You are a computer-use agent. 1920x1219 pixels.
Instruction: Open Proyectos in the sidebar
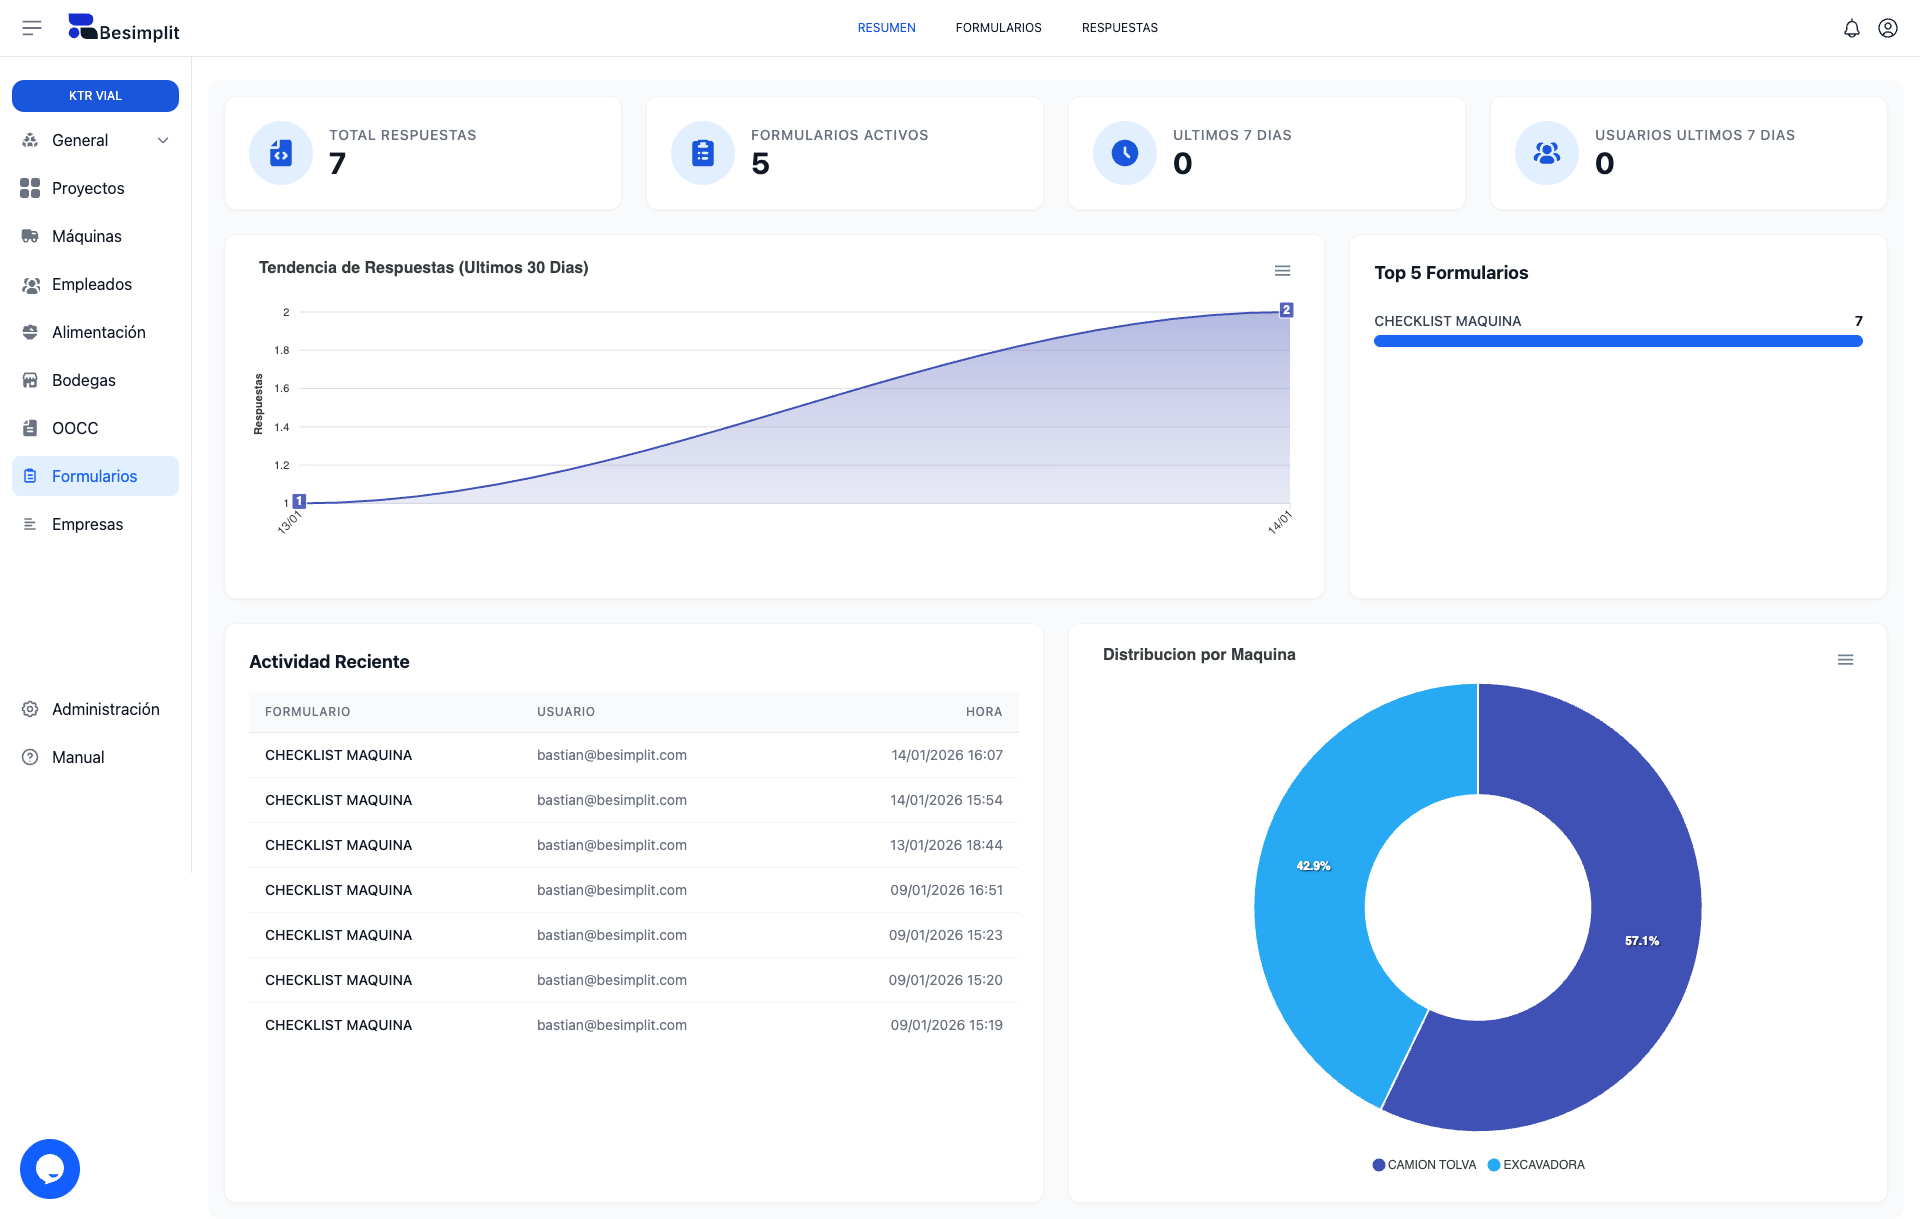88,188
